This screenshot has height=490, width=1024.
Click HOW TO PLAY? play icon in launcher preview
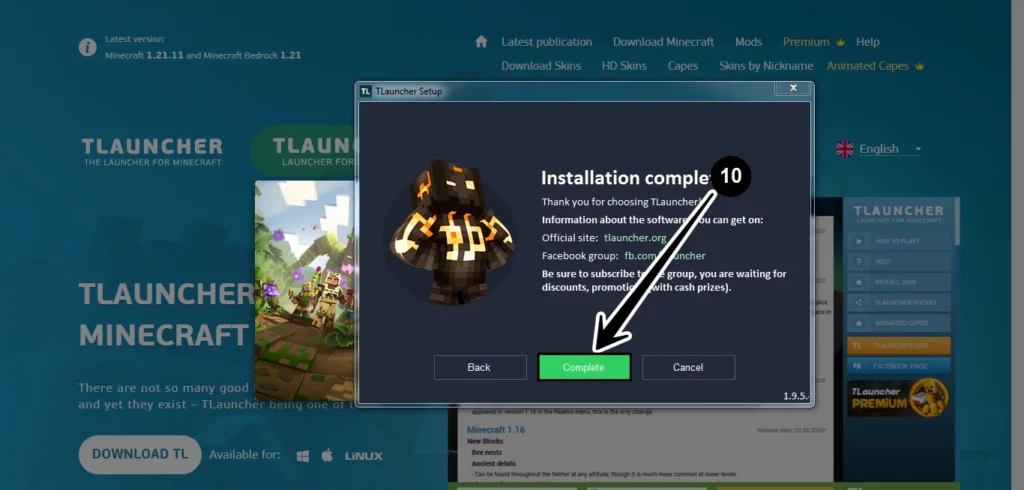tap(859, 241)
